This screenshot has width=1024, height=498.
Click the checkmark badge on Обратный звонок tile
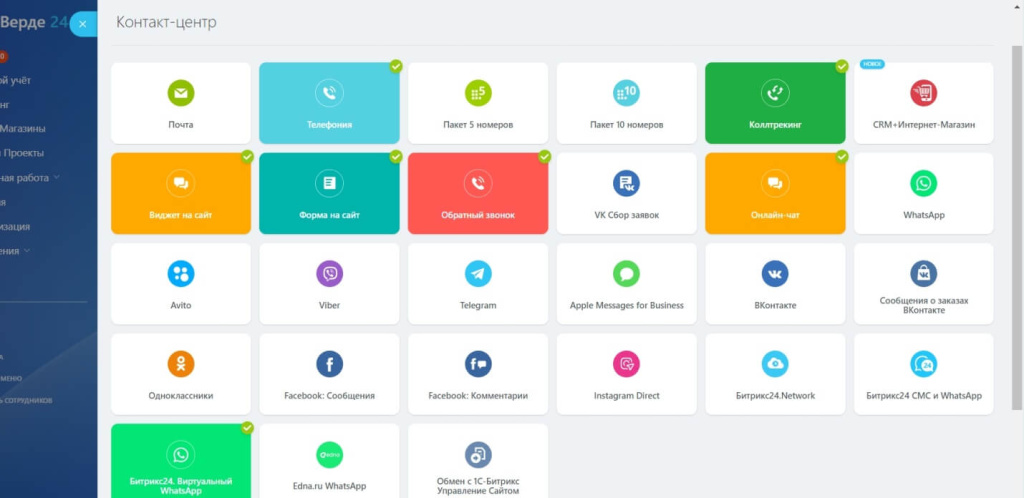click(545, 156)
